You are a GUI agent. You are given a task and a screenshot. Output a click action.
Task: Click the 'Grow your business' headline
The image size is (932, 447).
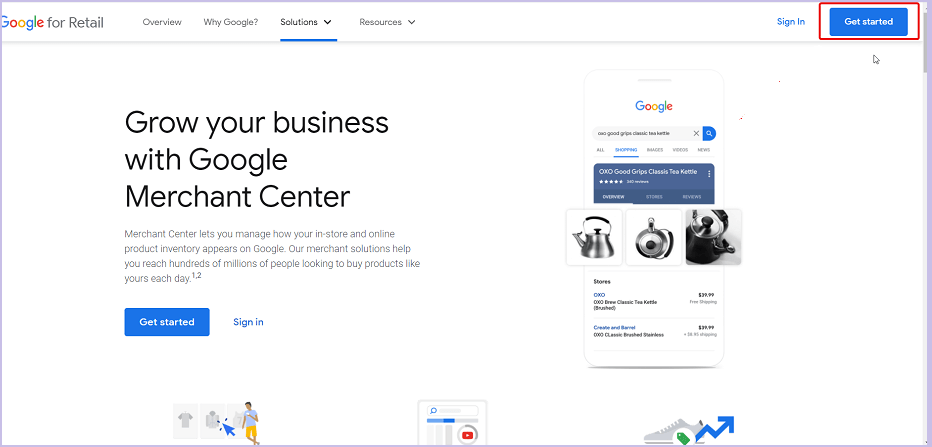(x=256, y=159)
